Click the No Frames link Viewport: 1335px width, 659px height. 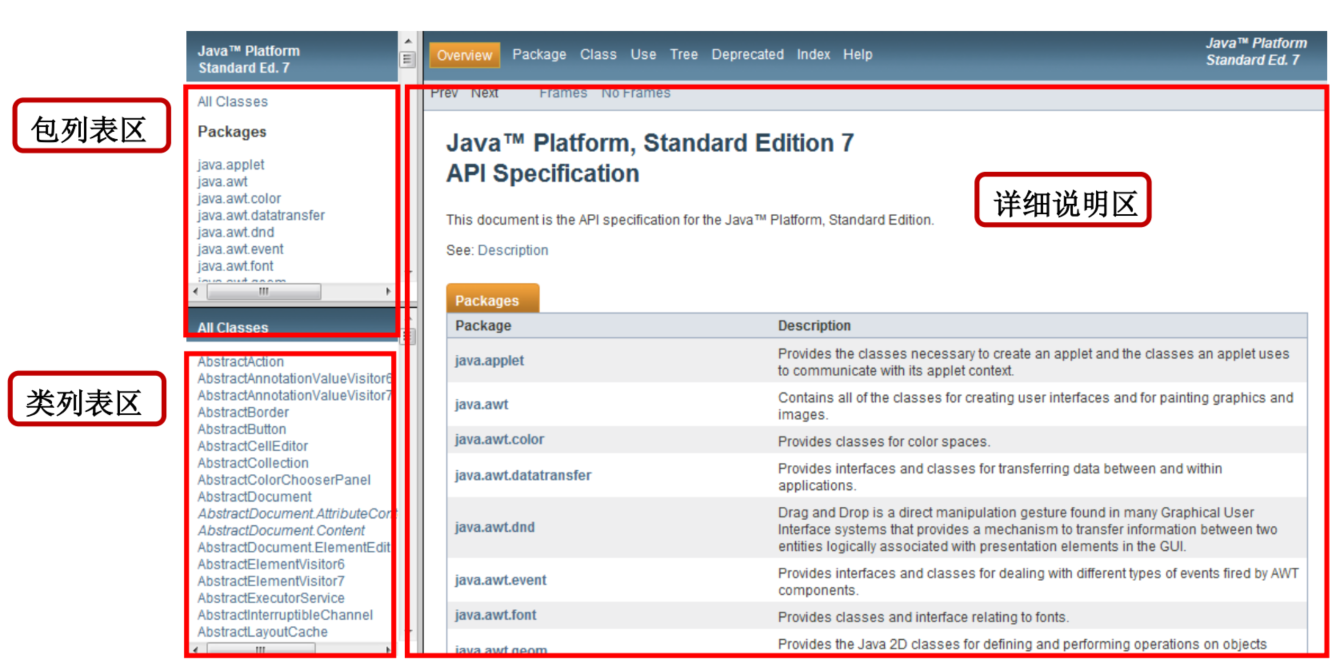pos(636,93)
